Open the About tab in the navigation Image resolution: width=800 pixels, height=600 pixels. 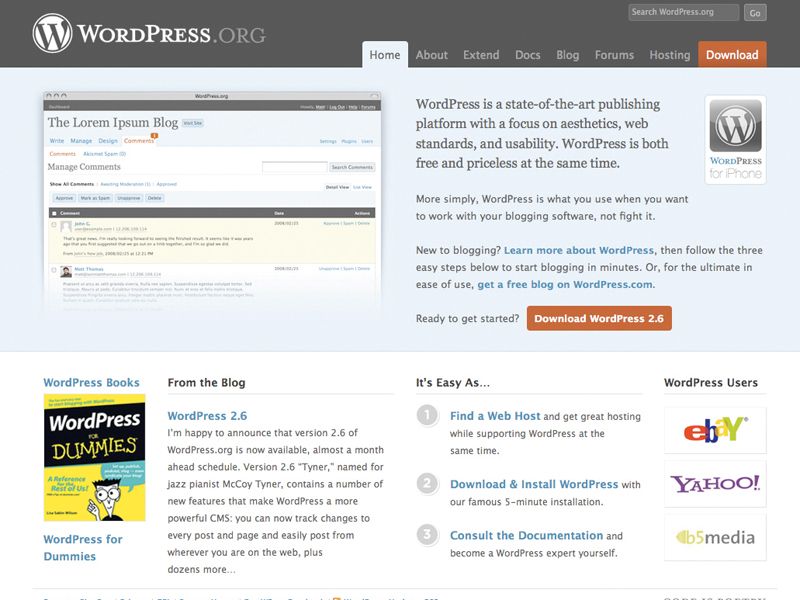click(x=432, y=55)
